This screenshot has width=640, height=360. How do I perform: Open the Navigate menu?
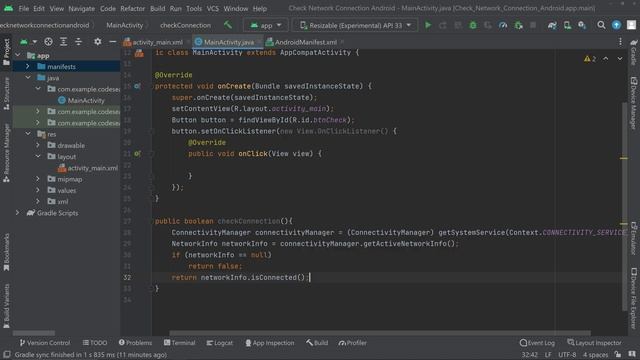[82, 8]
